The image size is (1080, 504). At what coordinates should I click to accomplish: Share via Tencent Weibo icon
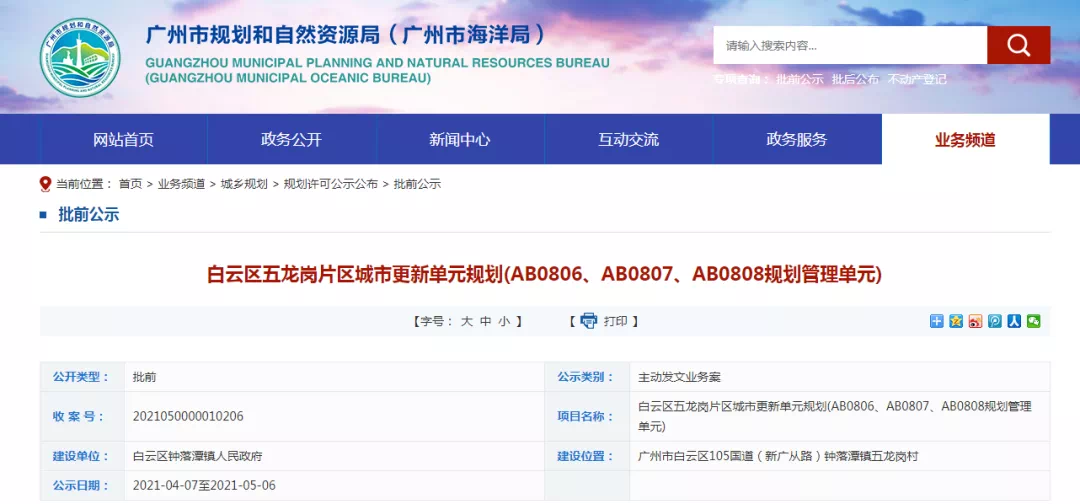point(995,321)
